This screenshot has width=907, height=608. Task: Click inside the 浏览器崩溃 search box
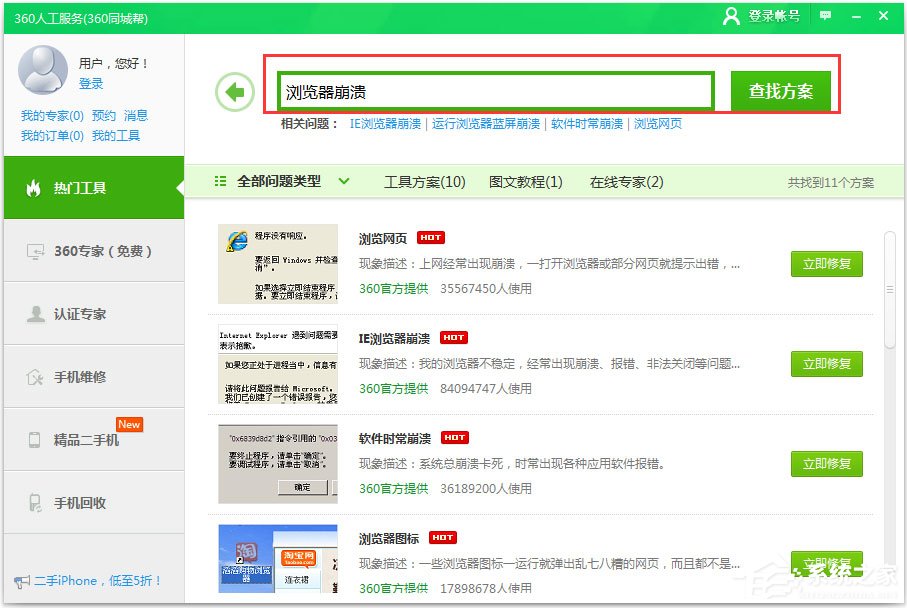pos(490,89)
